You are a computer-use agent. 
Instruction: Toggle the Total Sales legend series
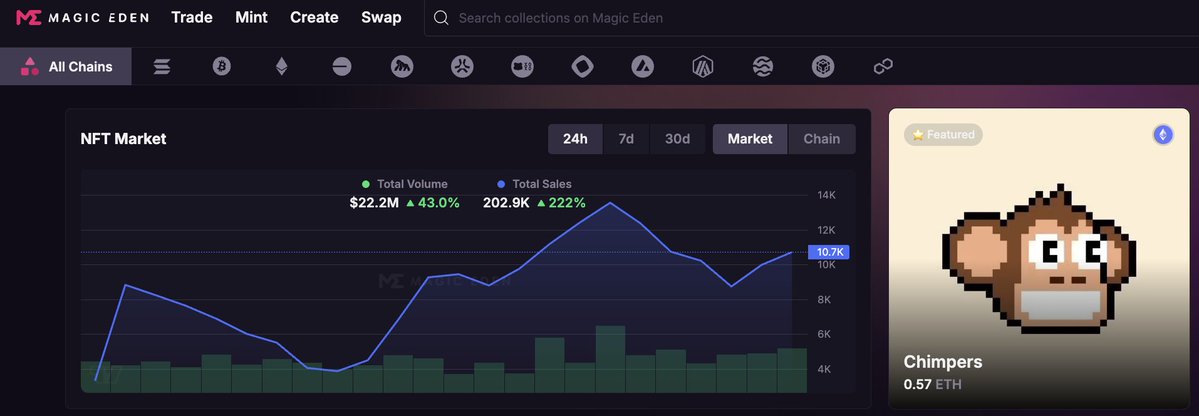(534, 184)
